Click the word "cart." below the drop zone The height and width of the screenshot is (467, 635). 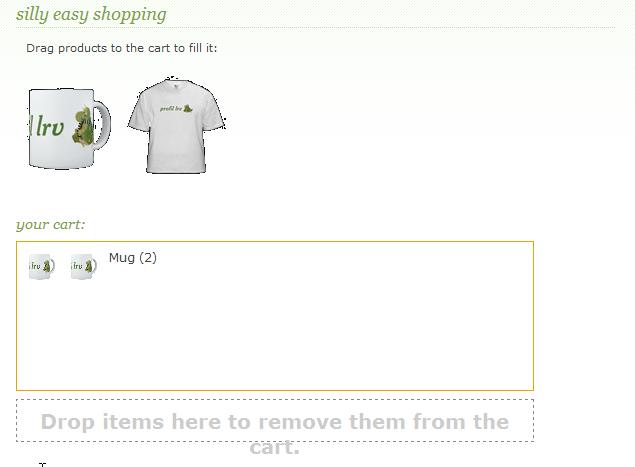(x=275, y=447)
